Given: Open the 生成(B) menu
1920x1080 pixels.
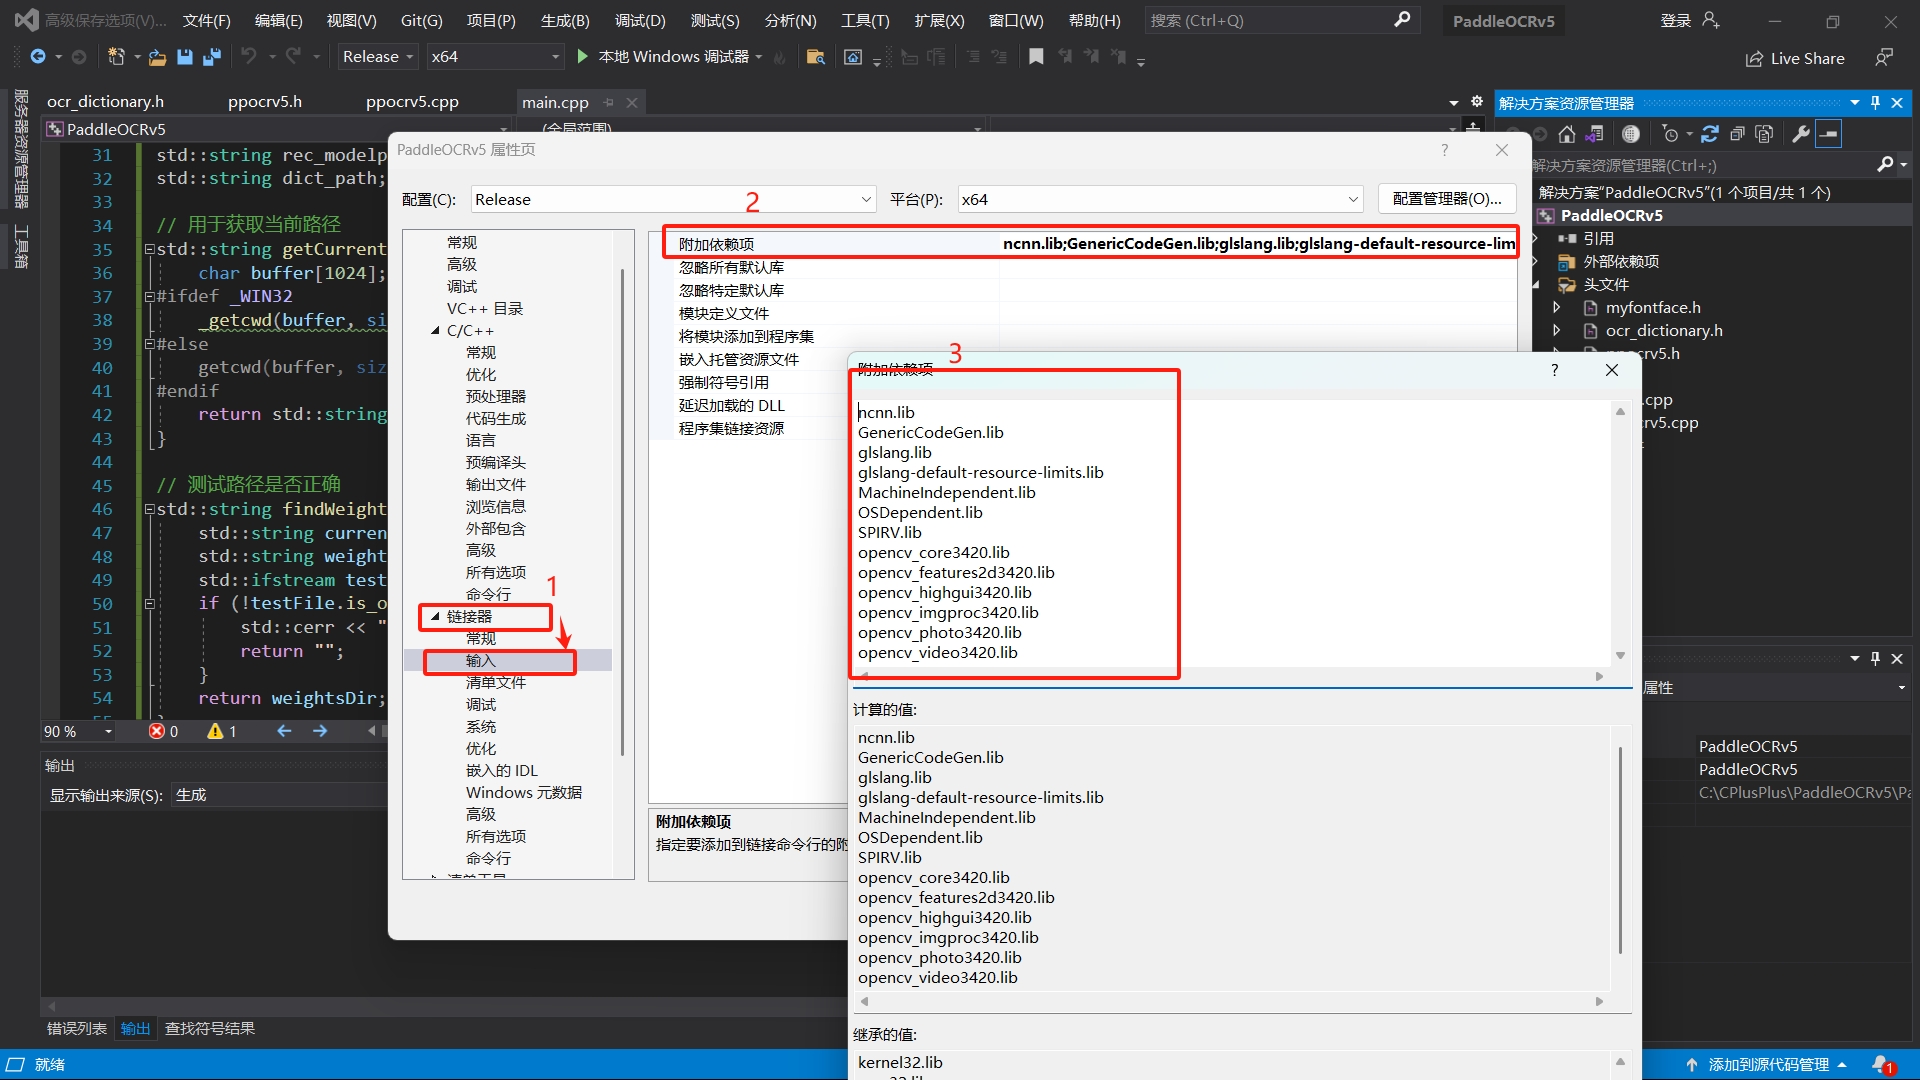Looking at the screenshot, I should pyautogui.click(x=565, y=20).
